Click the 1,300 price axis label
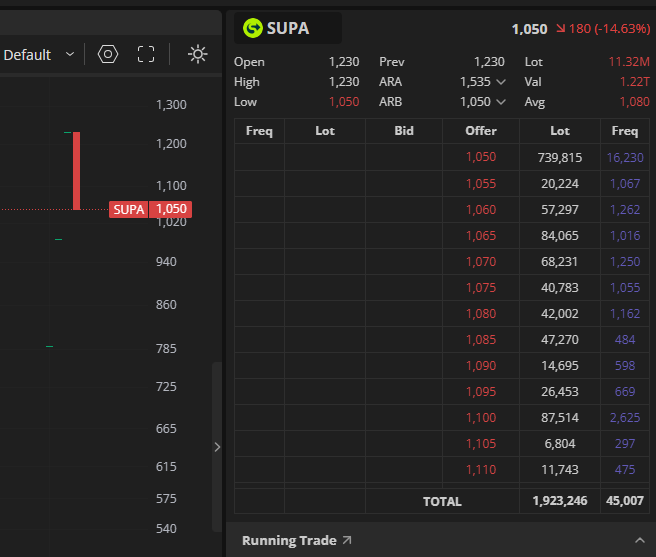Viewport: 656px width, 557px height. pos(171,105)
